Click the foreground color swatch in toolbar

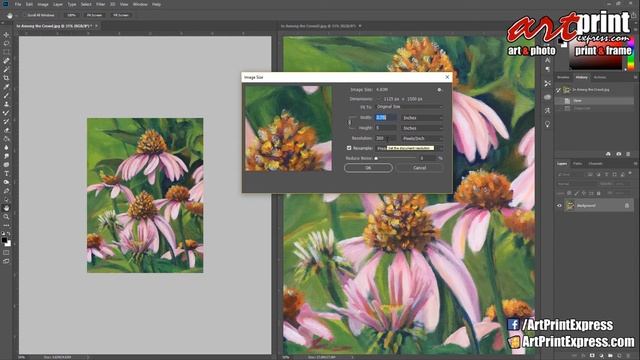tap(4, 240)
